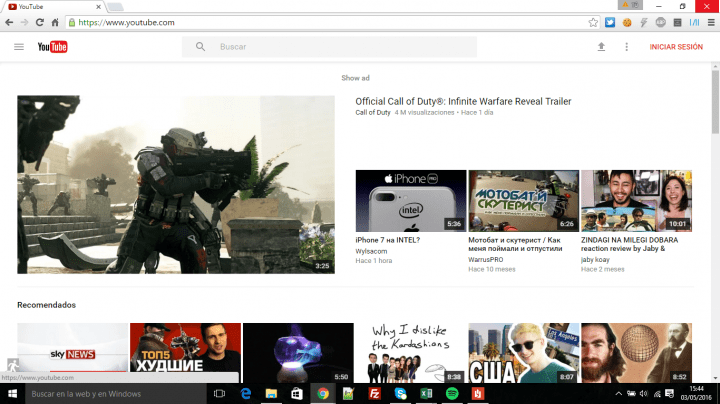Image resolution: width=720 pixels, height=404 pixels.
Task: Open the США video thumbnail
Action: [523, 353]
